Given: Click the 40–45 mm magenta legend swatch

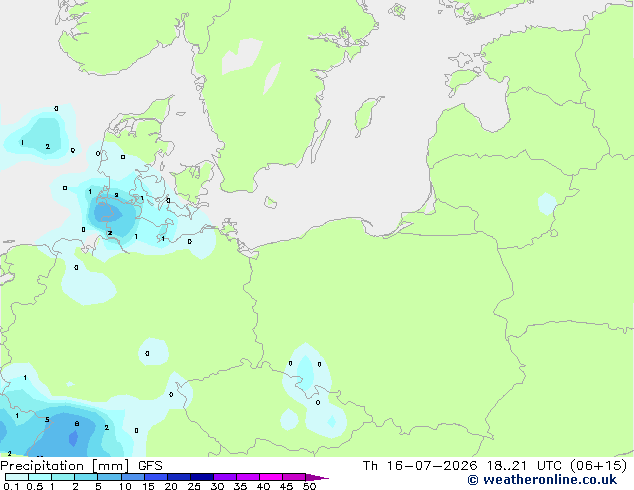Looking at the screenshot, I should [x=271, y=477].
